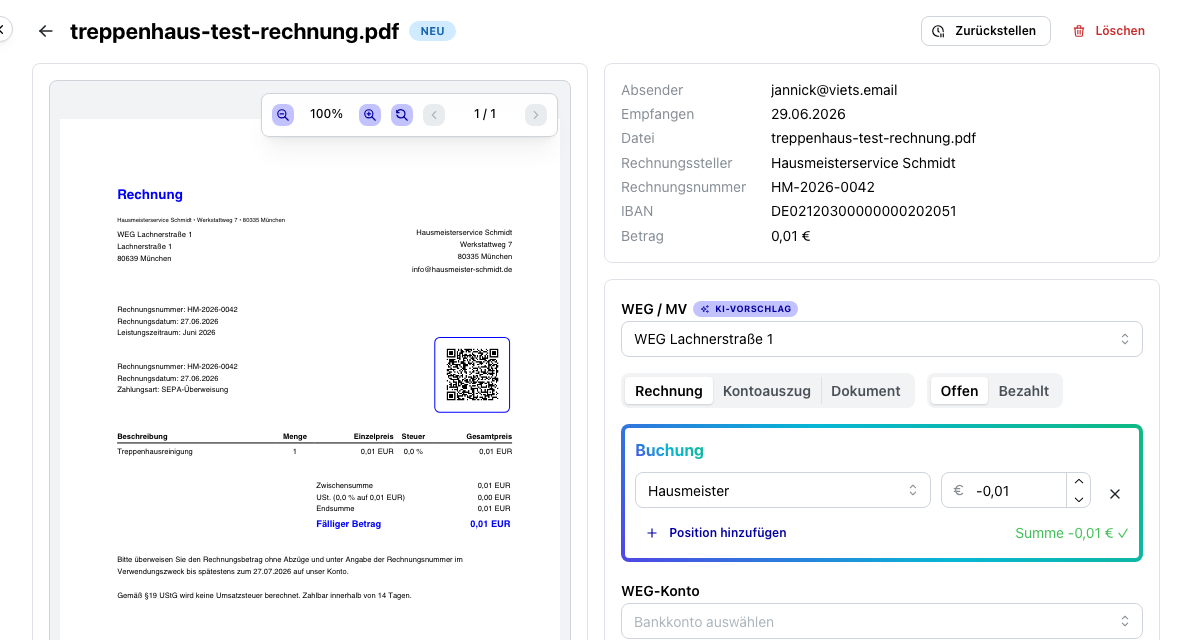Increase the amount with up stepper
The image size is (1192, 640).
[1078, 482]
